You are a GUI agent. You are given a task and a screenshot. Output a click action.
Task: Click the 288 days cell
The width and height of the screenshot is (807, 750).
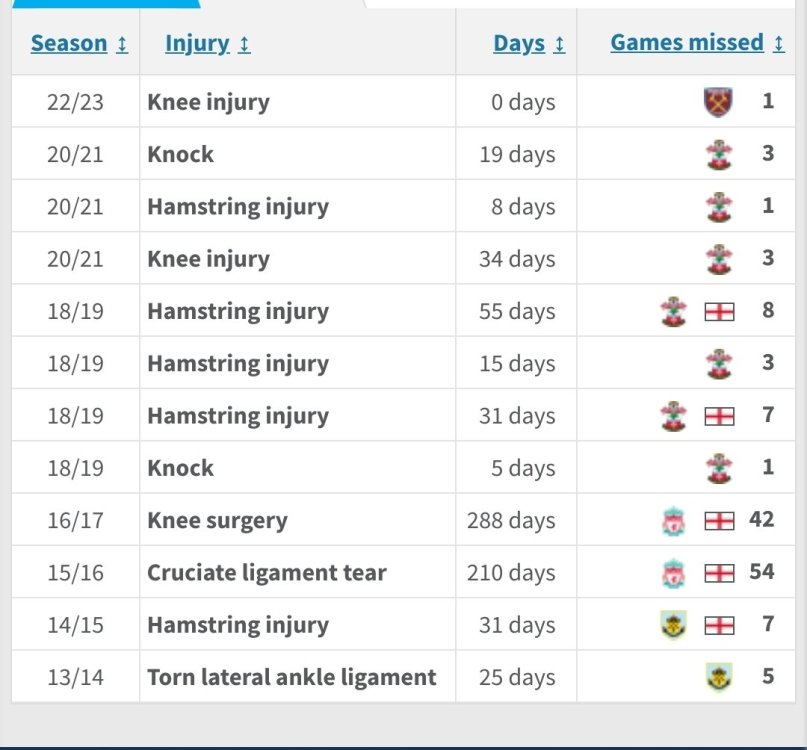(511, 521)
